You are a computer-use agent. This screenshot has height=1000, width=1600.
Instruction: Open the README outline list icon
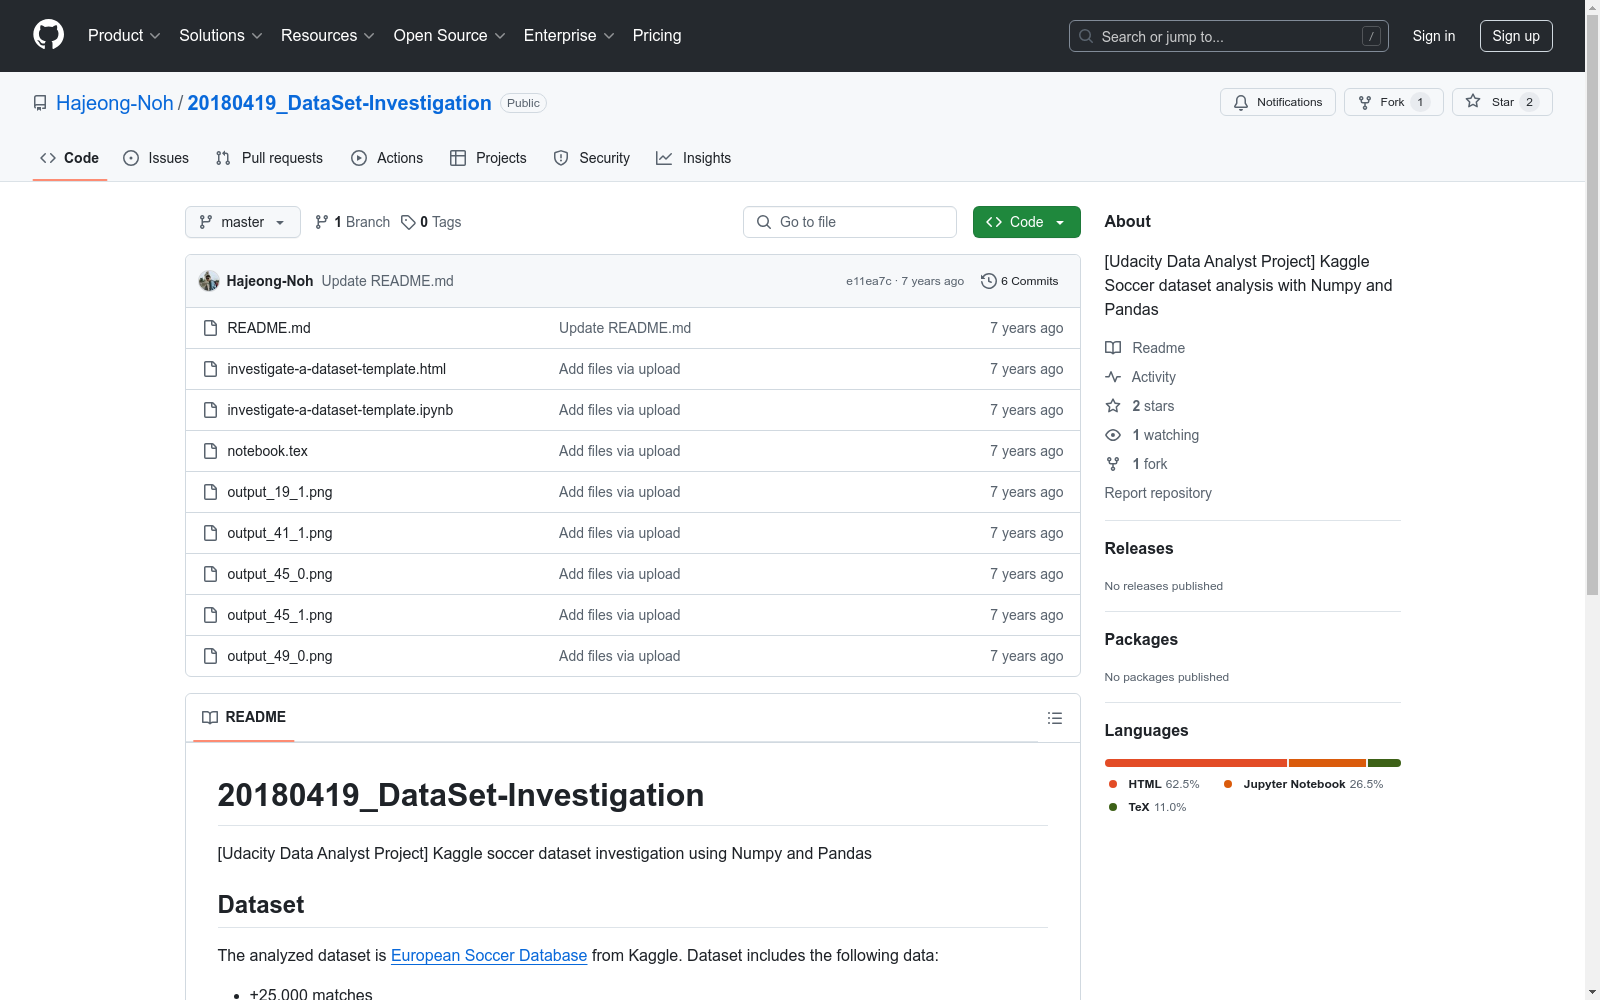coord(1055,718)
